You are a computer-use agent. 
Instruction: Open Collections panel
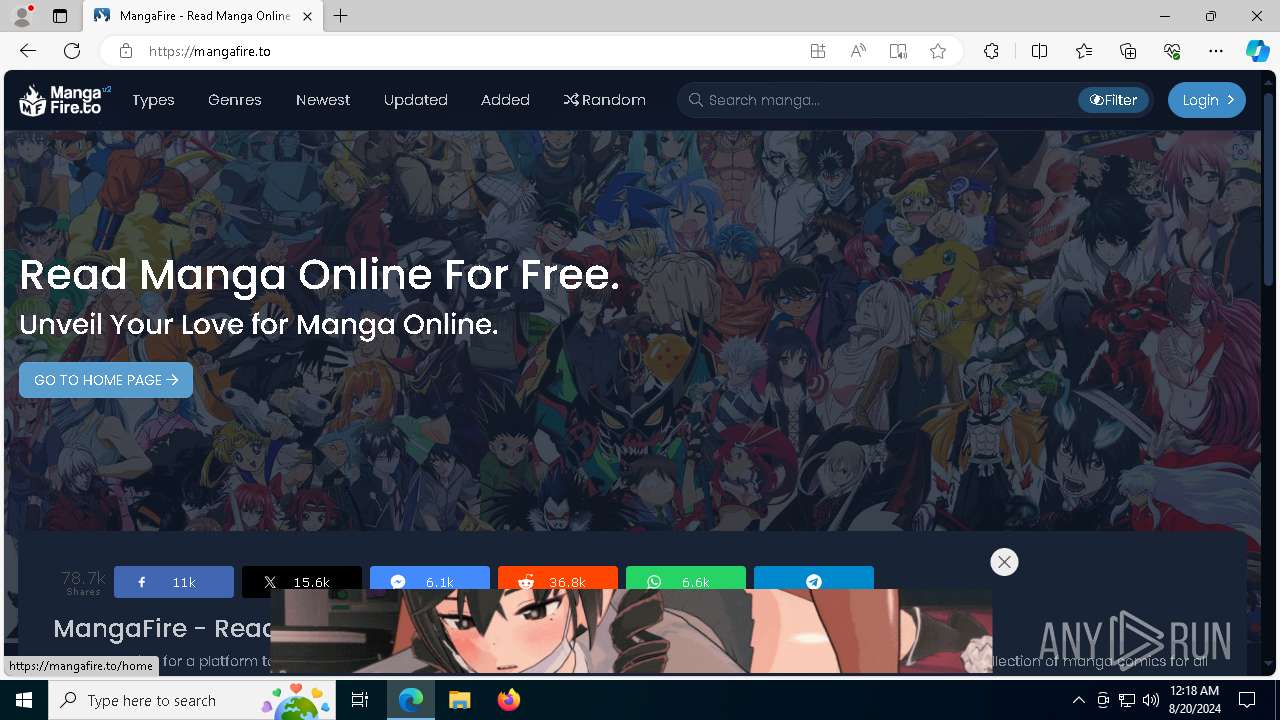[1128, 51]
